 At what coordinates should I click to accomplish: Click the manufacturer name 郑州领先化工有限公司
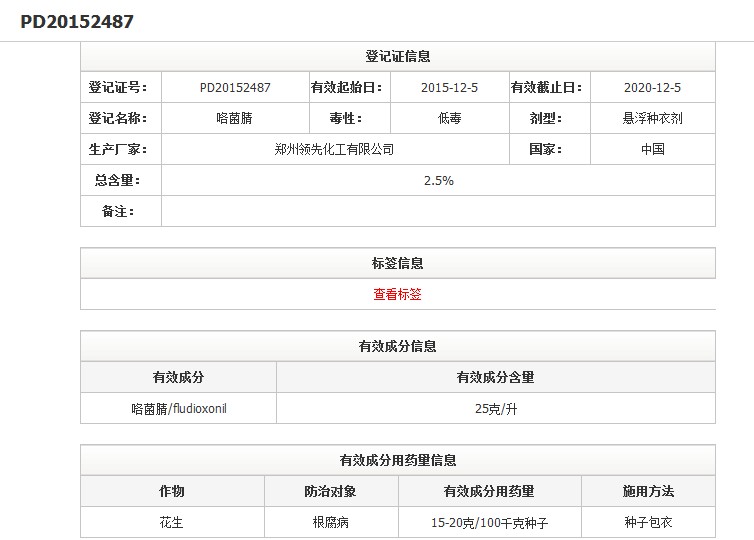pos(334,149)
